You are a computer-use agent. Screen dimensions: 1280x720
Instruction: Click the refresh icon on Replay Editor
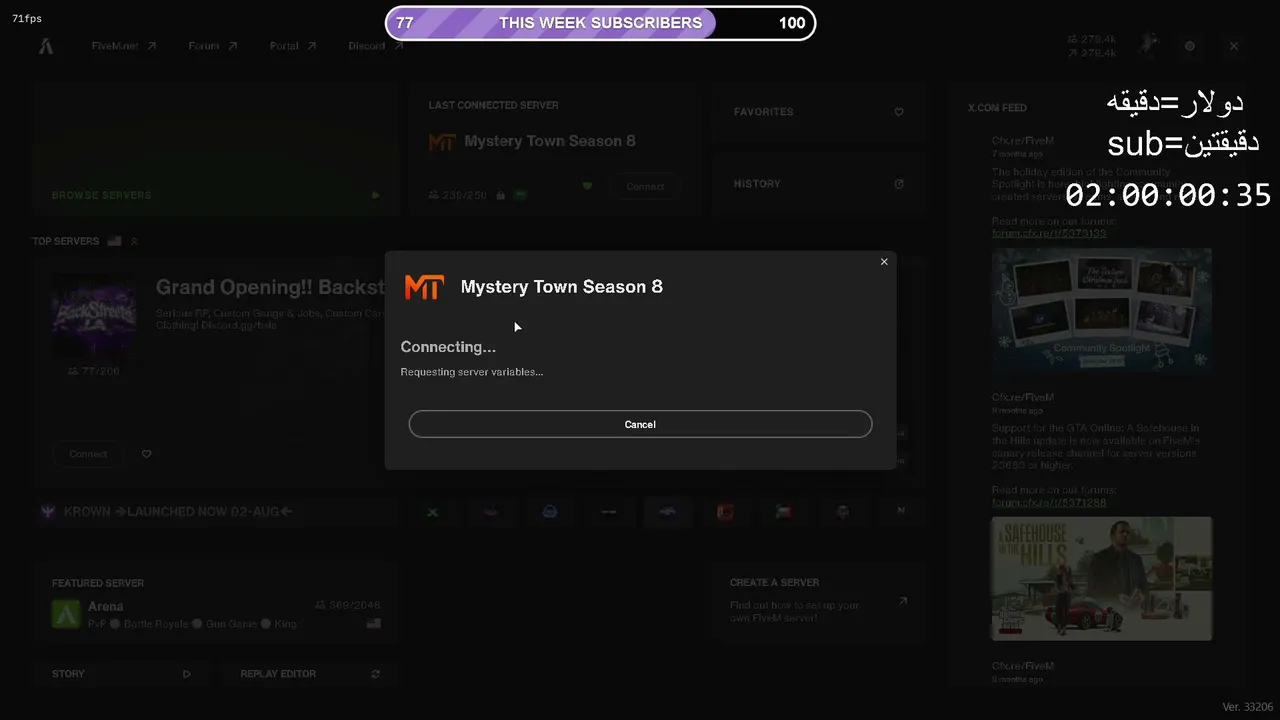(x=376, y=674)
